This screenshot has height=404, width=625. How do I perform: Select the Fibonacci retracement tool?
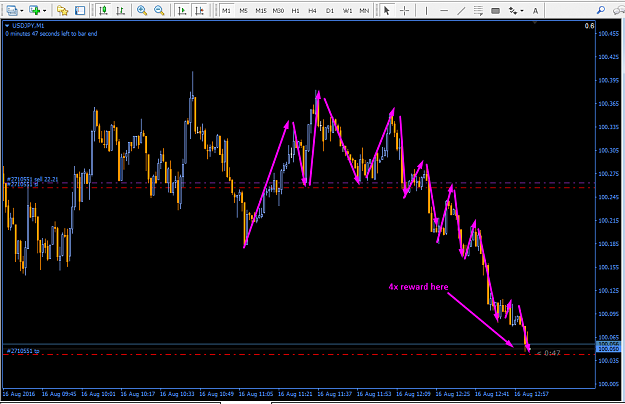[478, 10]
